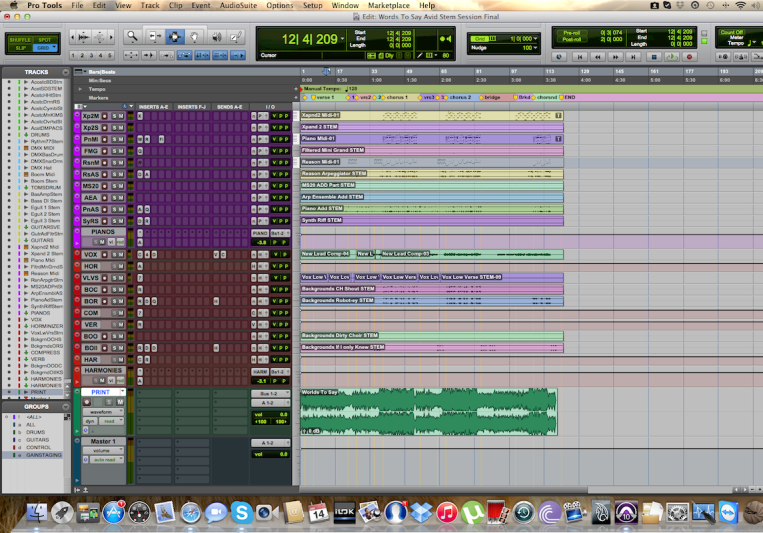Open the Tracks list popup menu
Viewport: 763px width, 533px height.
click(x=66, y=72)
